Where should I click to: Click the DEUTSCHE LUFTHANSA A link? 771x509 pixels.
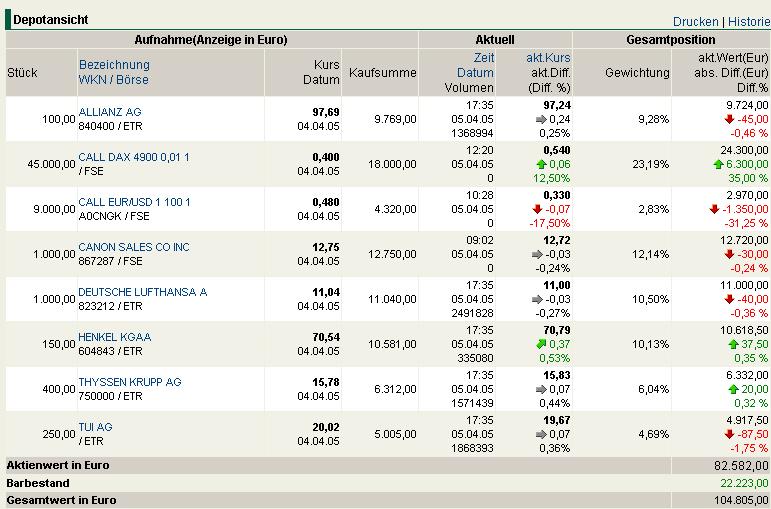[143, 292]
